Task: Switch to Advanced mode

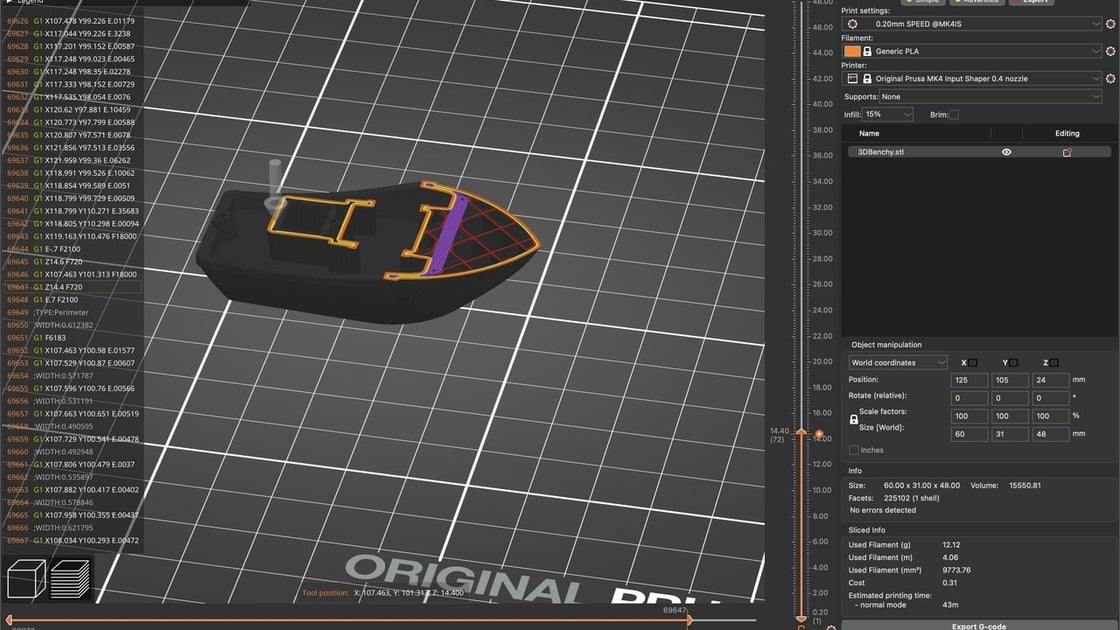Action: tap(977, 1)
